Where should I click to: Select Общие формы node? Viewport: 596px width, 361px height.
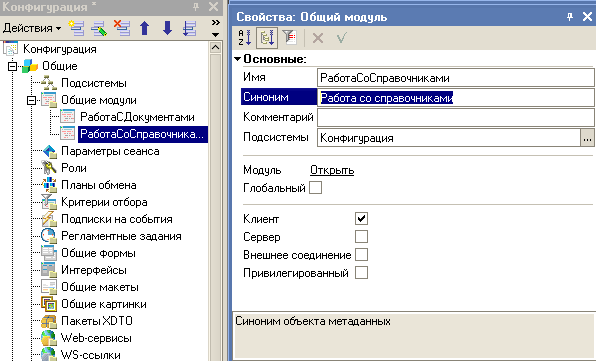pyautogui.click(x=98, y=253)
